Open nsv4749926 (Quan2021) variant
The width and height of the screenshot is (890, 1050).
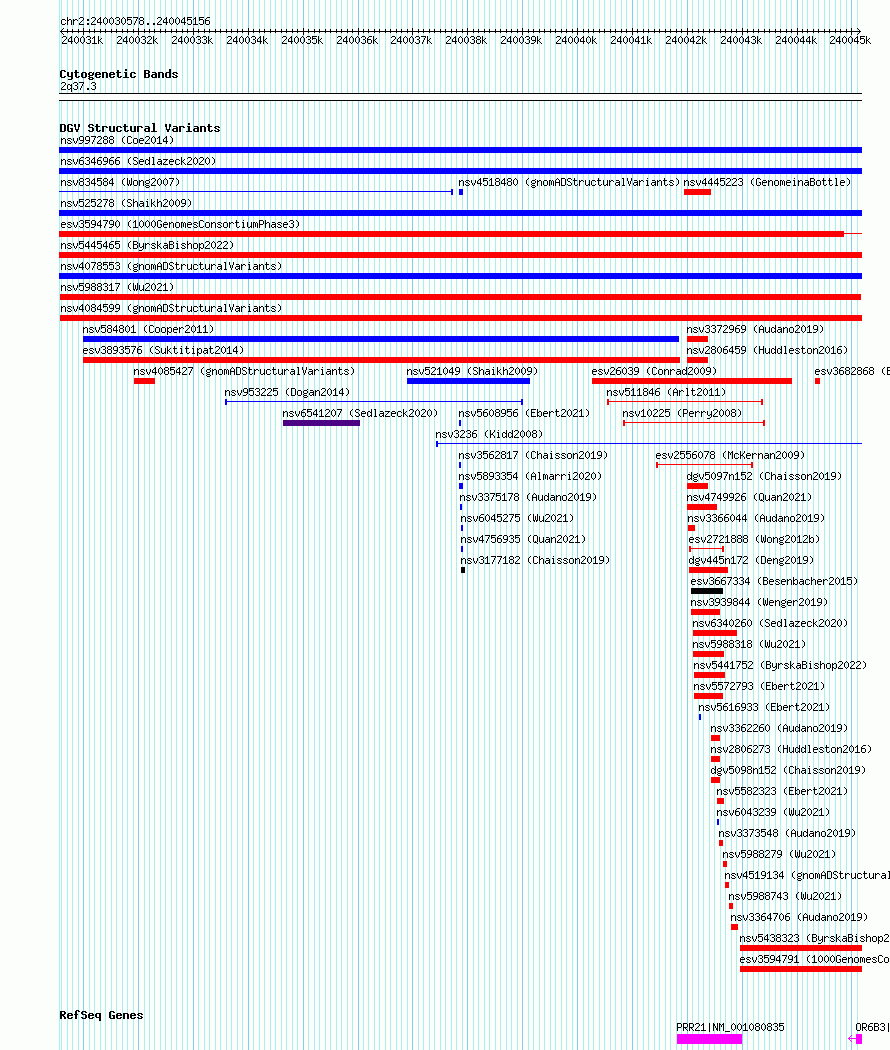pos(749,497)
